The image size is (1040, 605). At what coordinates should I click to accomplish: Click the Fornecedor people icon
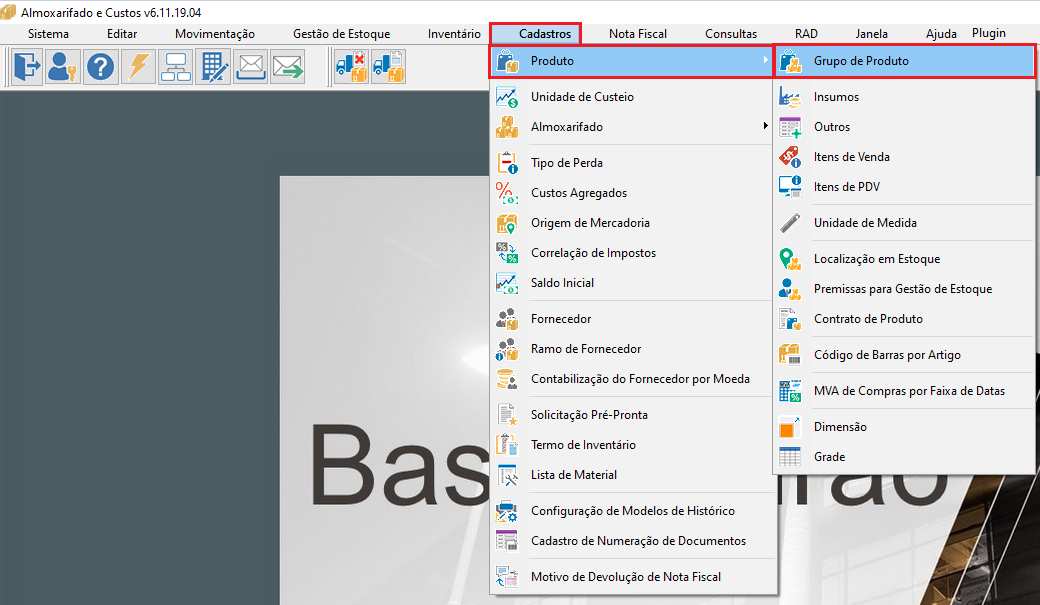click(x=507, y=318)
